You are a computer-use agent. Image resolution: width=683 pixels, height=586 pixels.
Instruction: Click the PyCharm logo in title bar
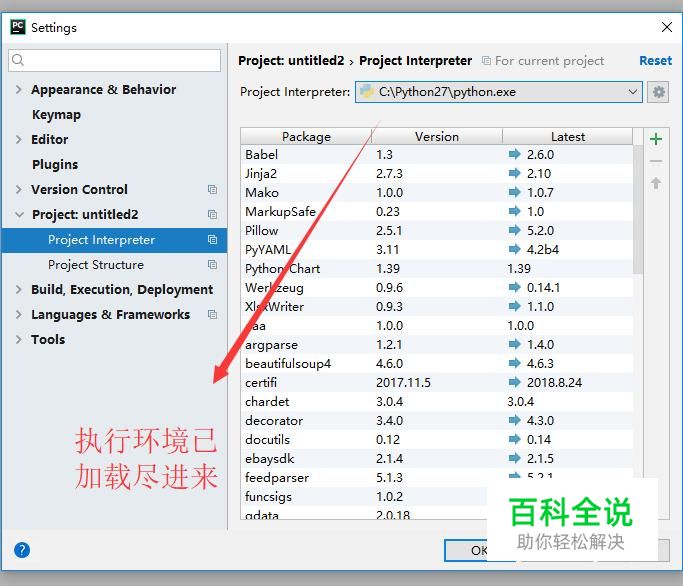(18, 27)
